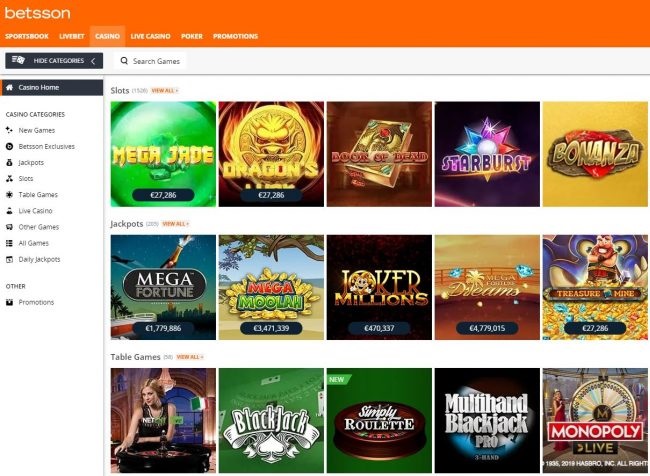This screenshot has height=476, width=650.
Task: Click the New Games sparkle icon
Action: [x=9, y=130]
